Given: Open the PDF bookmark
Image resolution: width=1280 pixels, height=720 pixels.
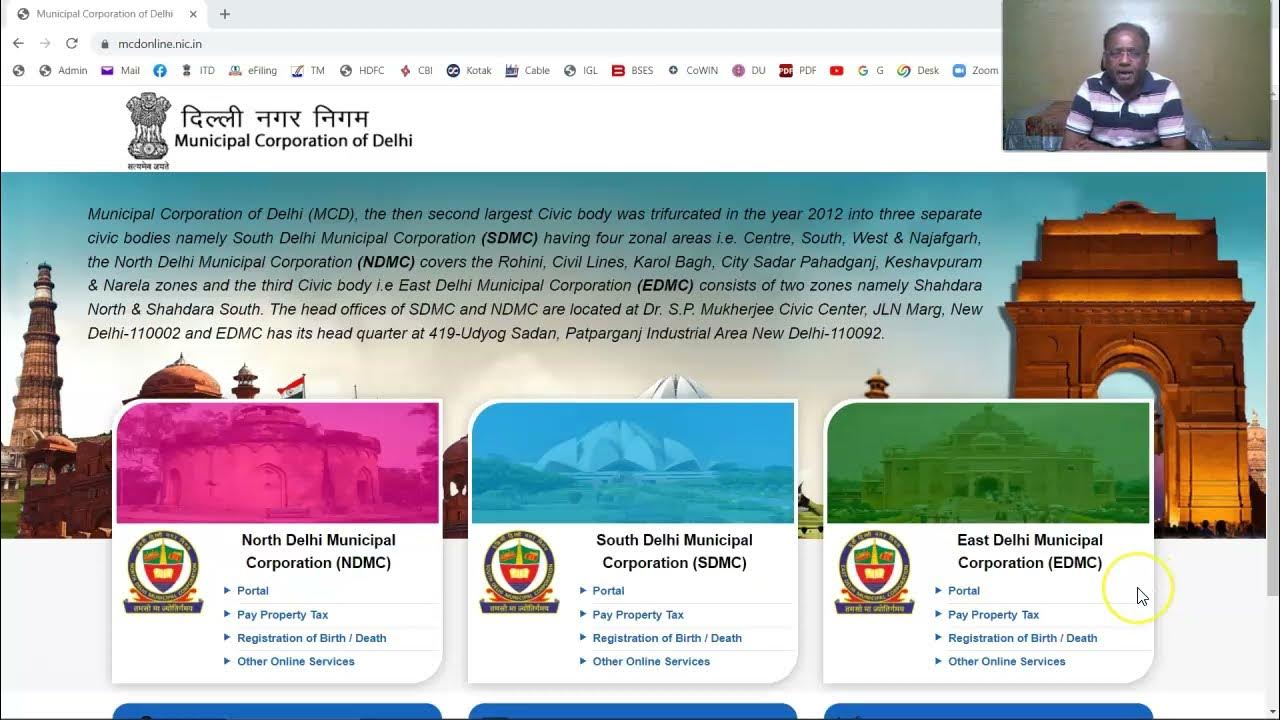Looking at the screenshot, I should point(798,71).
